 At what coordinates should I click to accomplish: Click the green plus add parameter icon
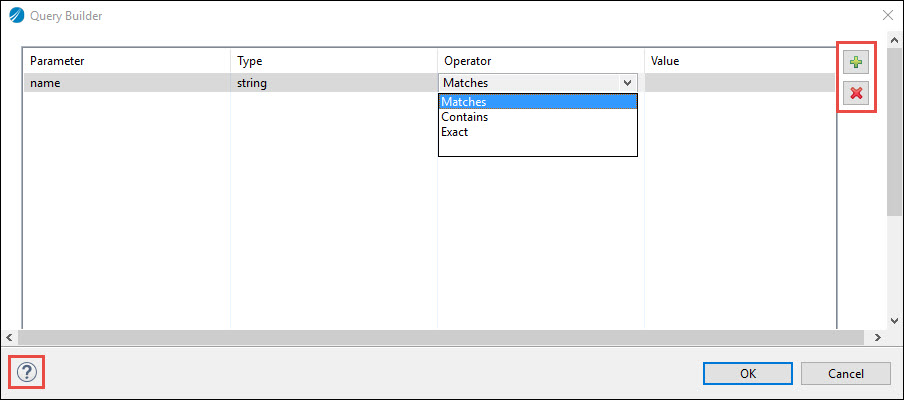pos(856,63)
